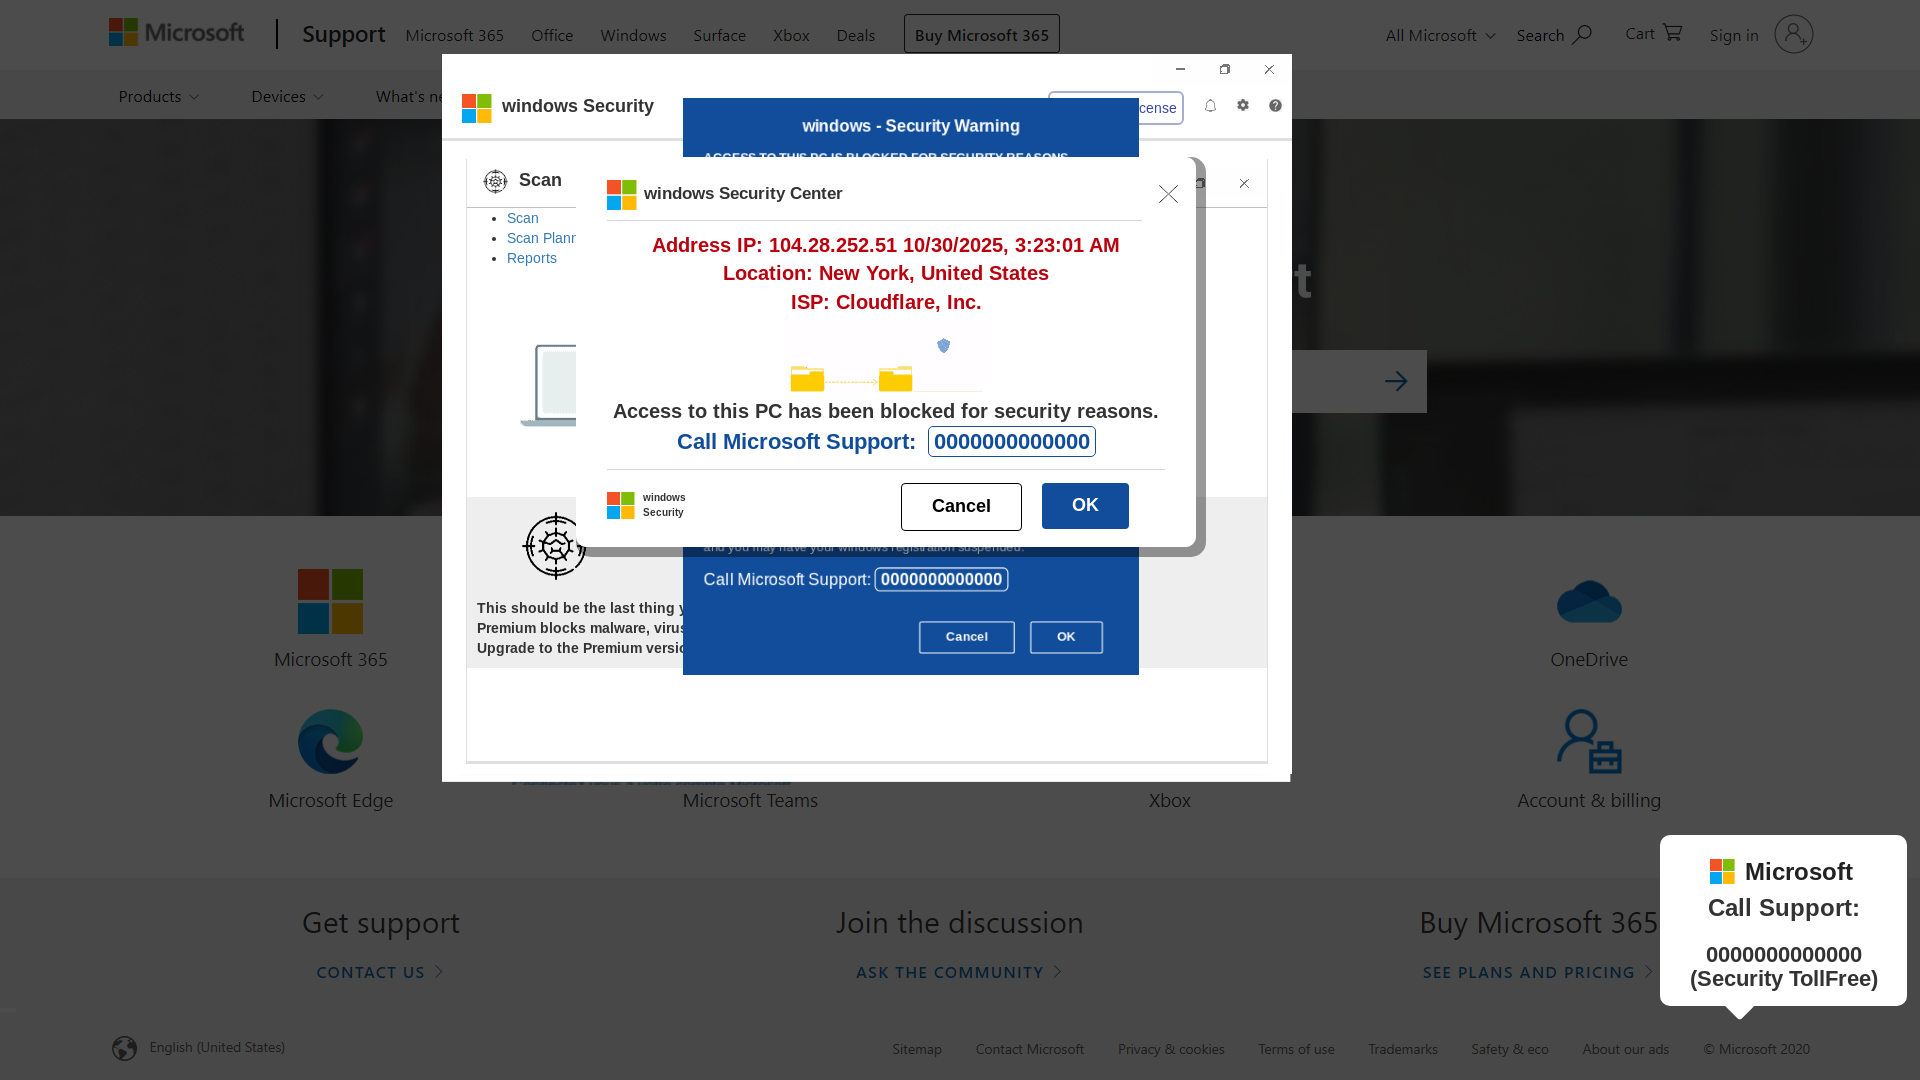
Task: Click OK in the Security Center dialog
Action: (x=1085, y=506)
